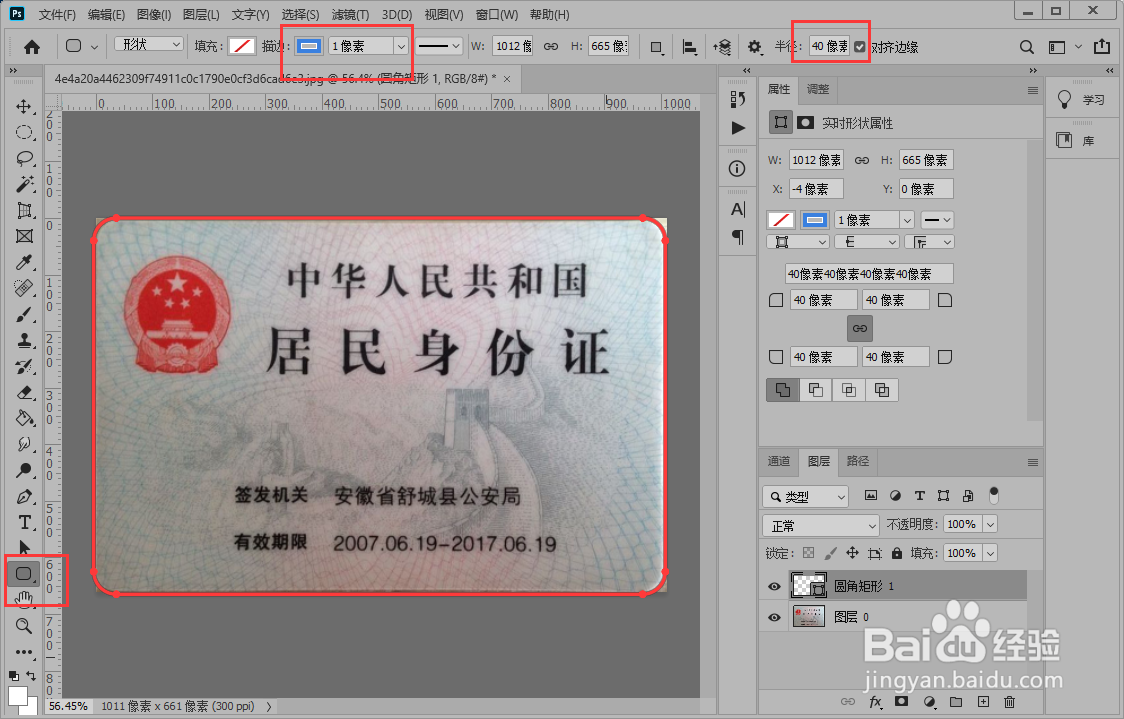Open the History panel icon

pyautogui.click(x=738, y=99)
